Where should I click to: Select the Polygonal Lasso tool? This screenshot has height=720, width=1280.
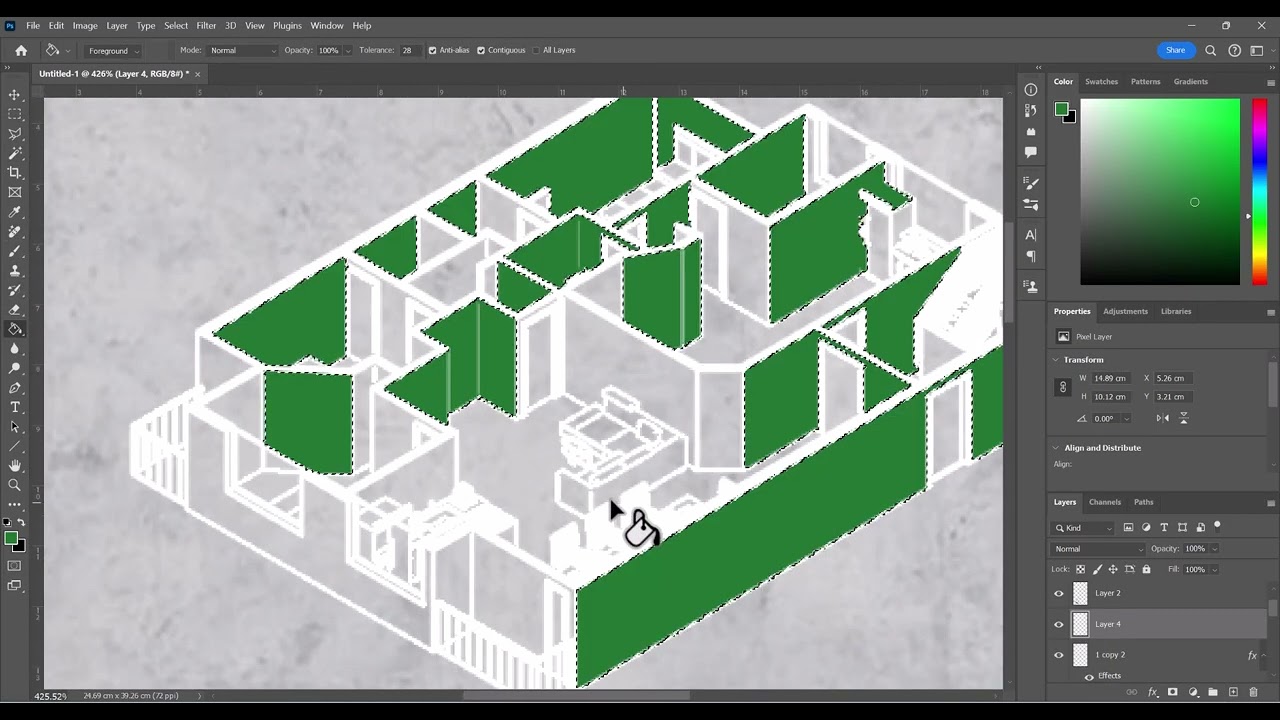(15, 134)
